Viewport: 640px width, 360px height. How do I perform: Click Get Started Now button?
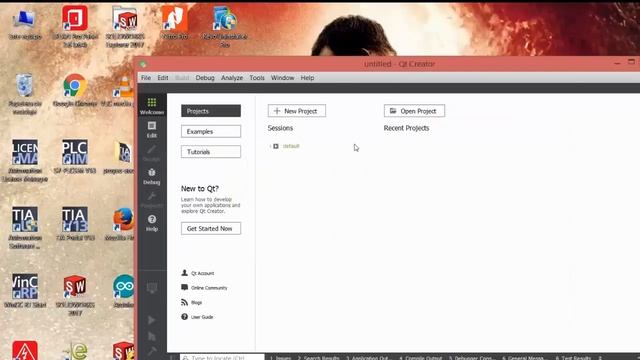(x=211, y=229)
